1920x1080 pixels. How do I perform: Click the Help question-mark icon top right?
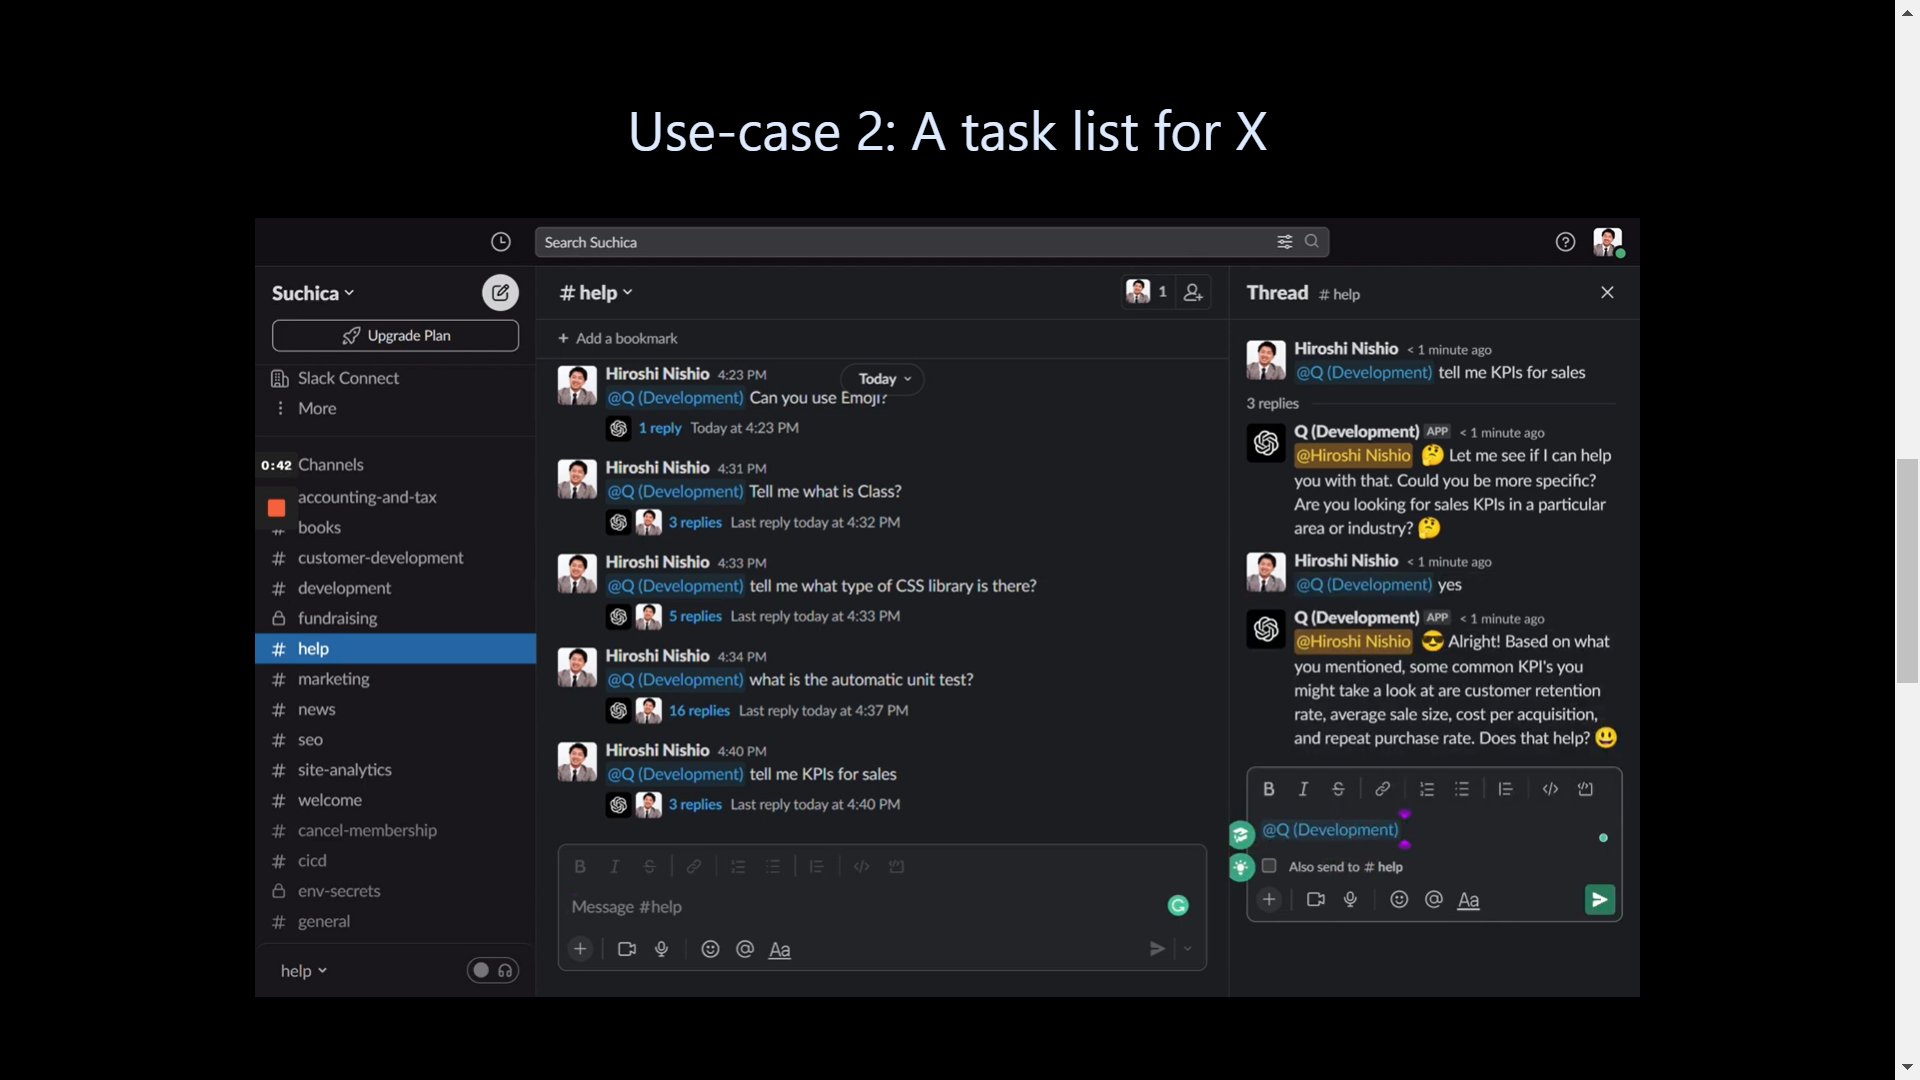(x=1565, y=241)
